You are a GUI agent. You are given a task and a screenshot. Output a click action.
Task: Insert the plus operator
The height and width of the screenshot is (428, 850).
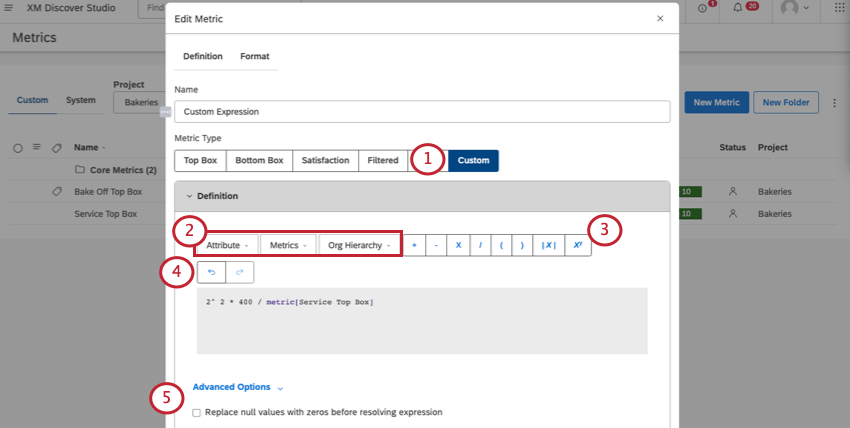414,245
